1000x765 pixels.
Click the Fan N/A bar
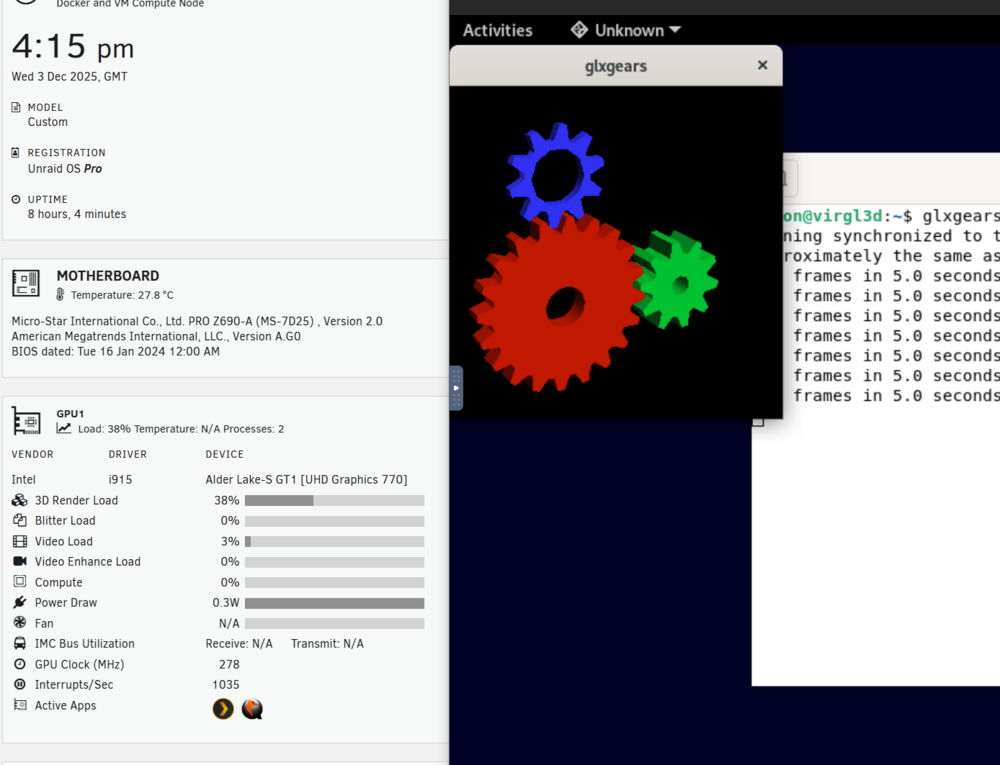pyautogui.click(x=334, y=623)
